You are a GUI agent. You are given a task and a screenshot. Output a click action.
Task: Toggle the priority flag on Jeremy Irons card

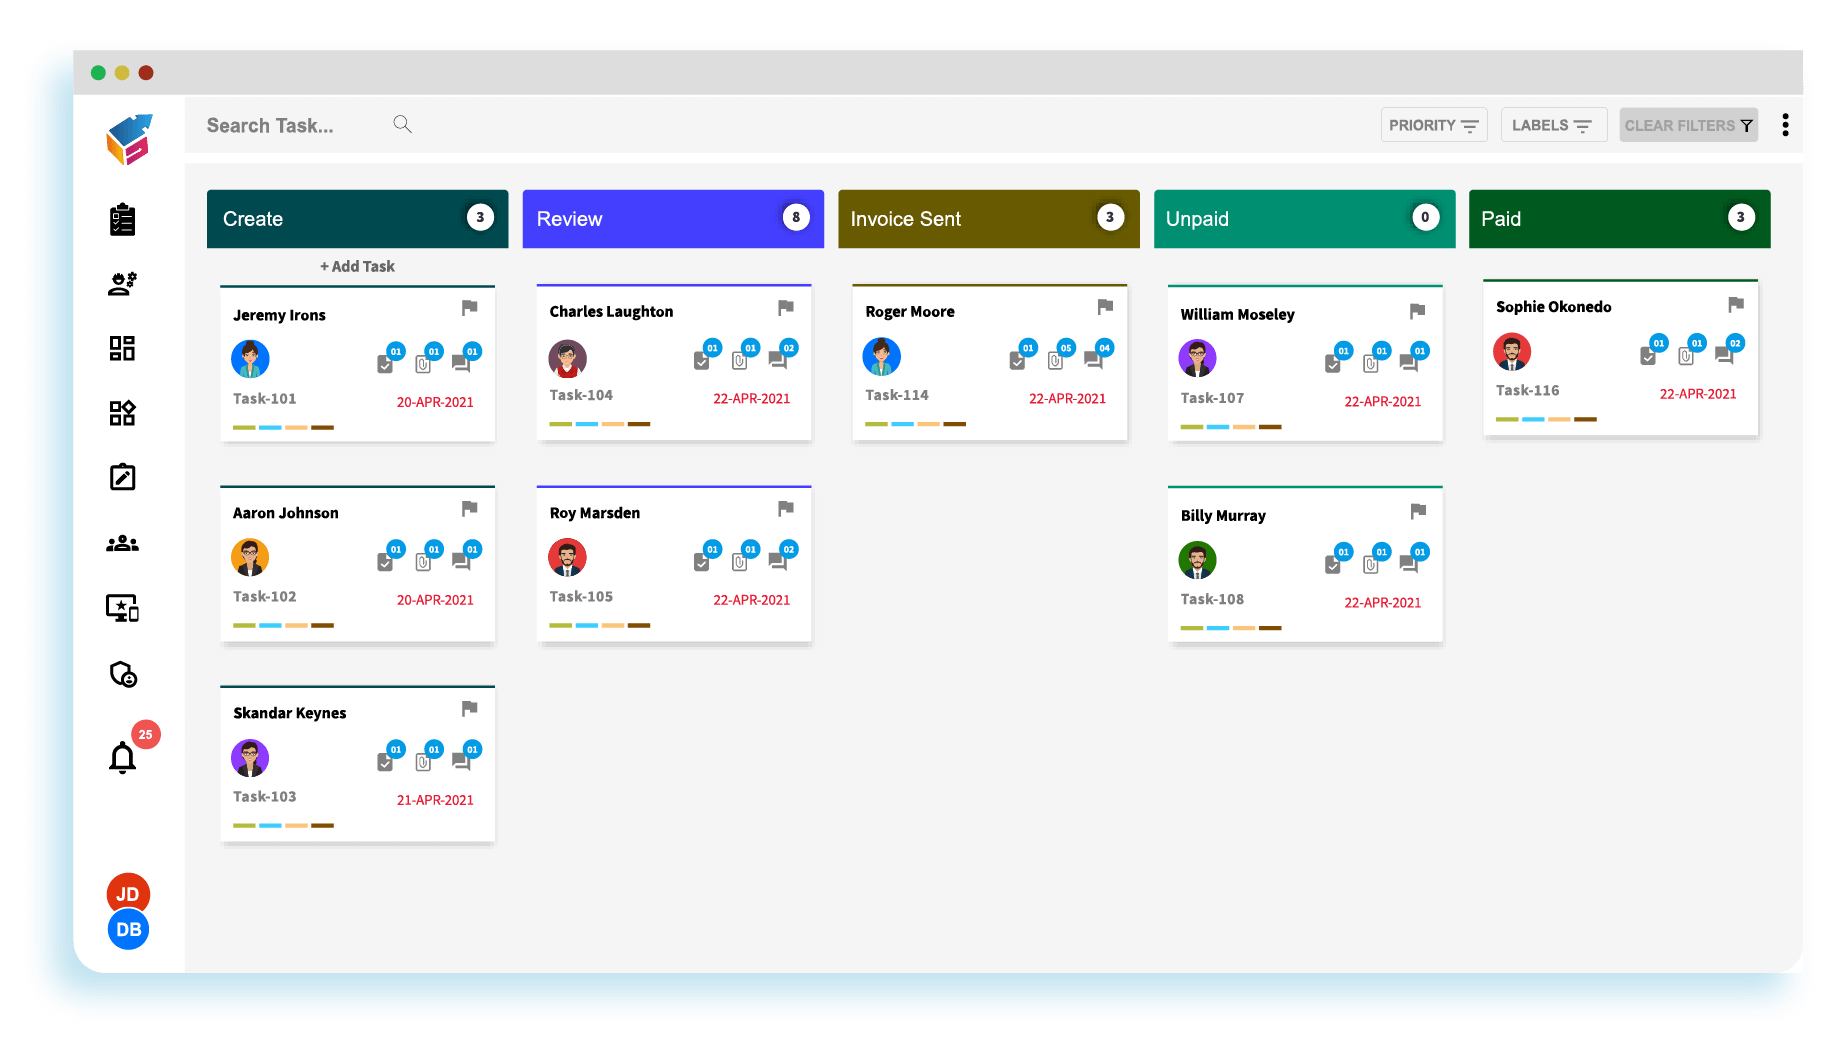(x=469, y=308)
